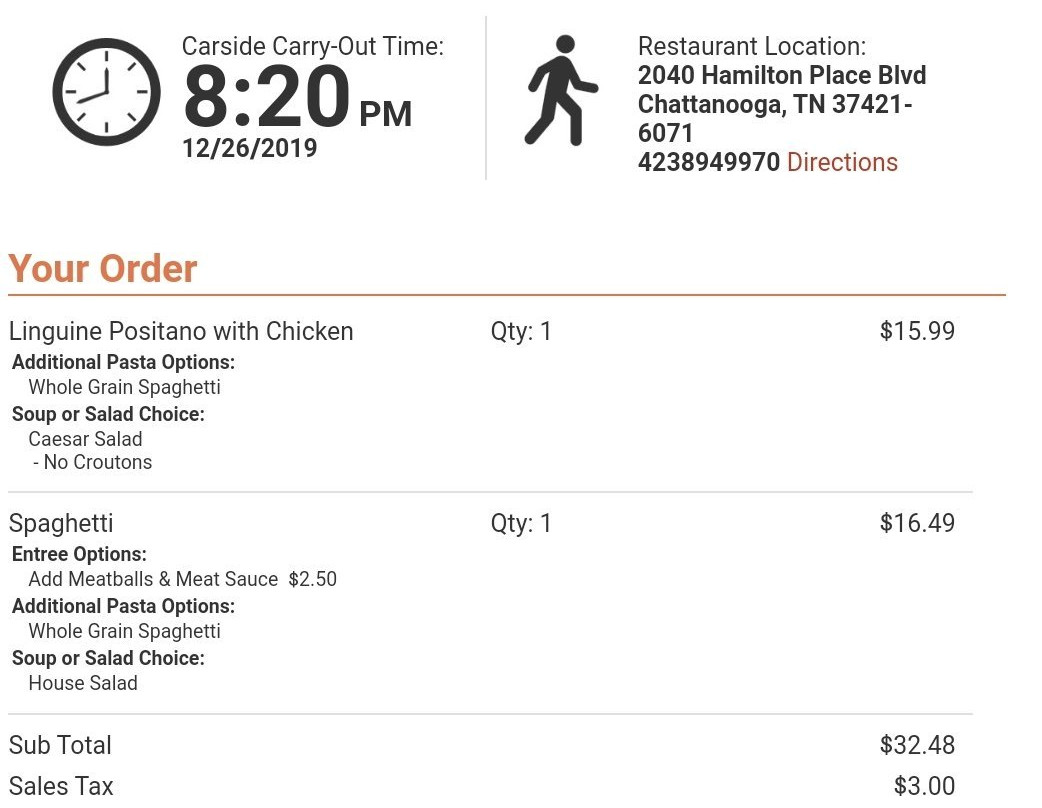This screenshot has height=808, width=1042.
Task: Click the $16.49 price
Action: (917, 523)
